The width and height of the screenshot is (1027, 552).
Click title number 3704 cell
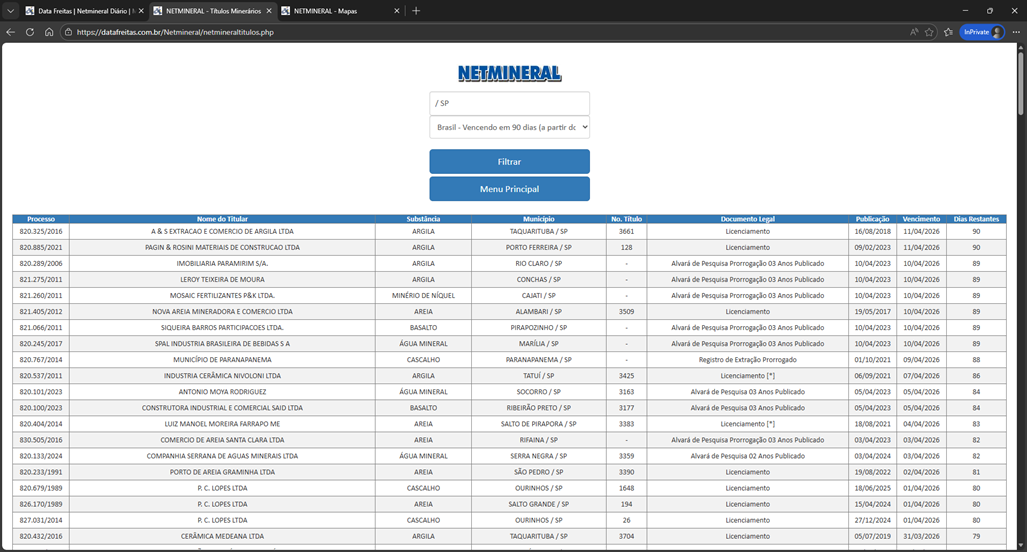(626, 536)
